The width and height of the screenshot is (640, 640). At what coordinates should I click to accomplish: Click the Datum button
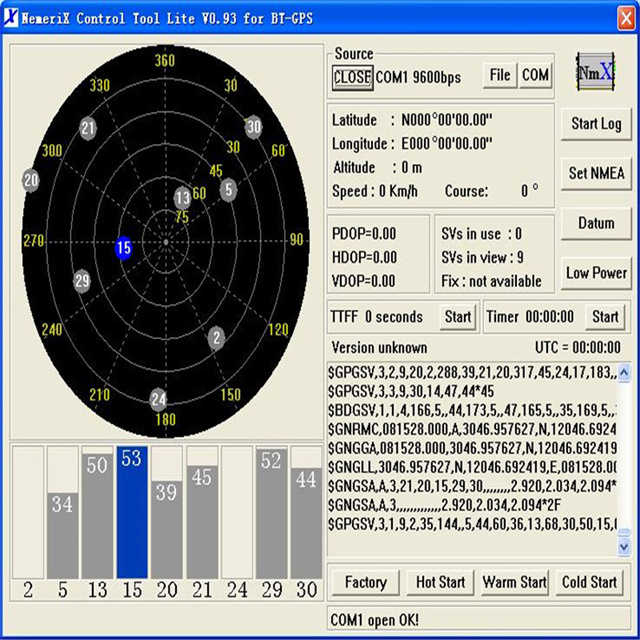(x=596, y=223)
